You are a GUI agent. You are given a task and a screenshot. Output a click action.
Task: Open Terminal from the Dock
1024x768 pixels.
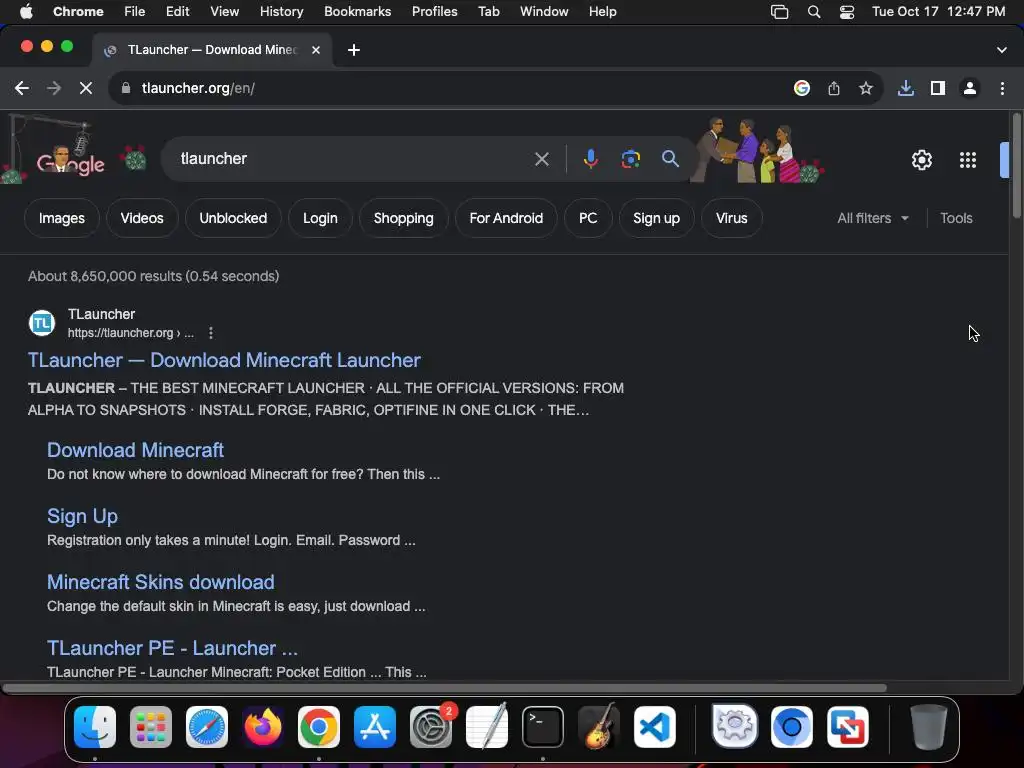coord(543,727)
